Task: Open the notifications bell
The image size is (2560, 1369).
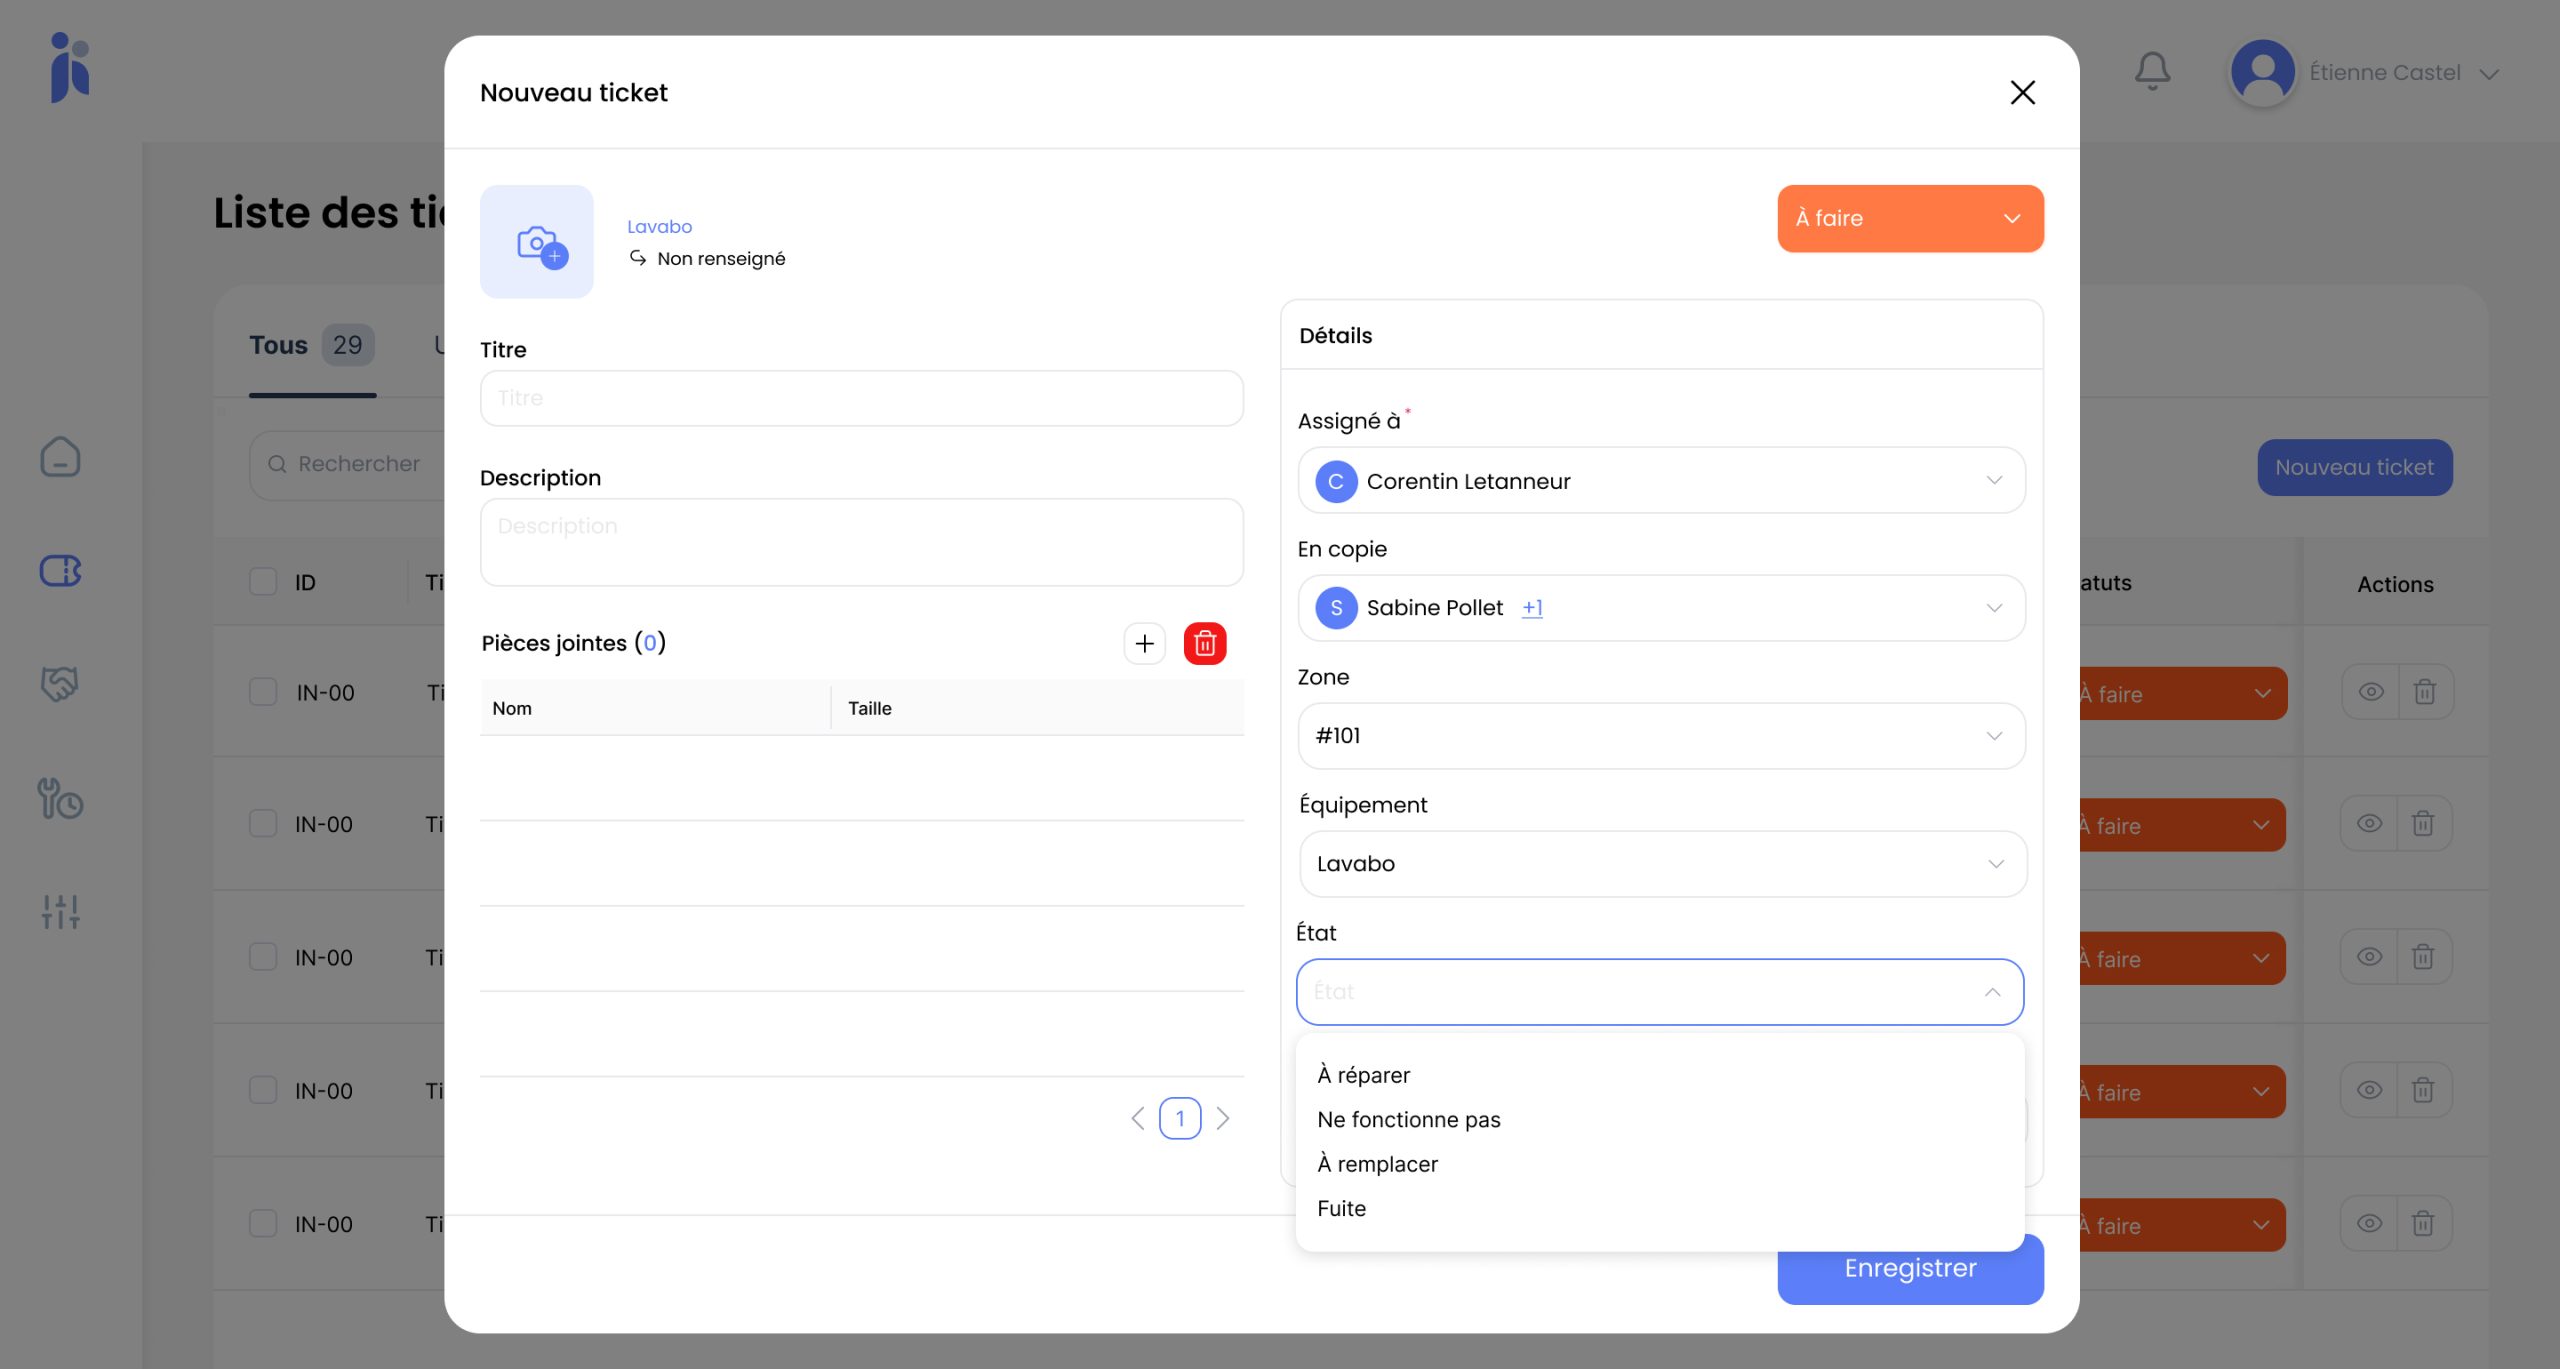Action: coord(2152,71)
